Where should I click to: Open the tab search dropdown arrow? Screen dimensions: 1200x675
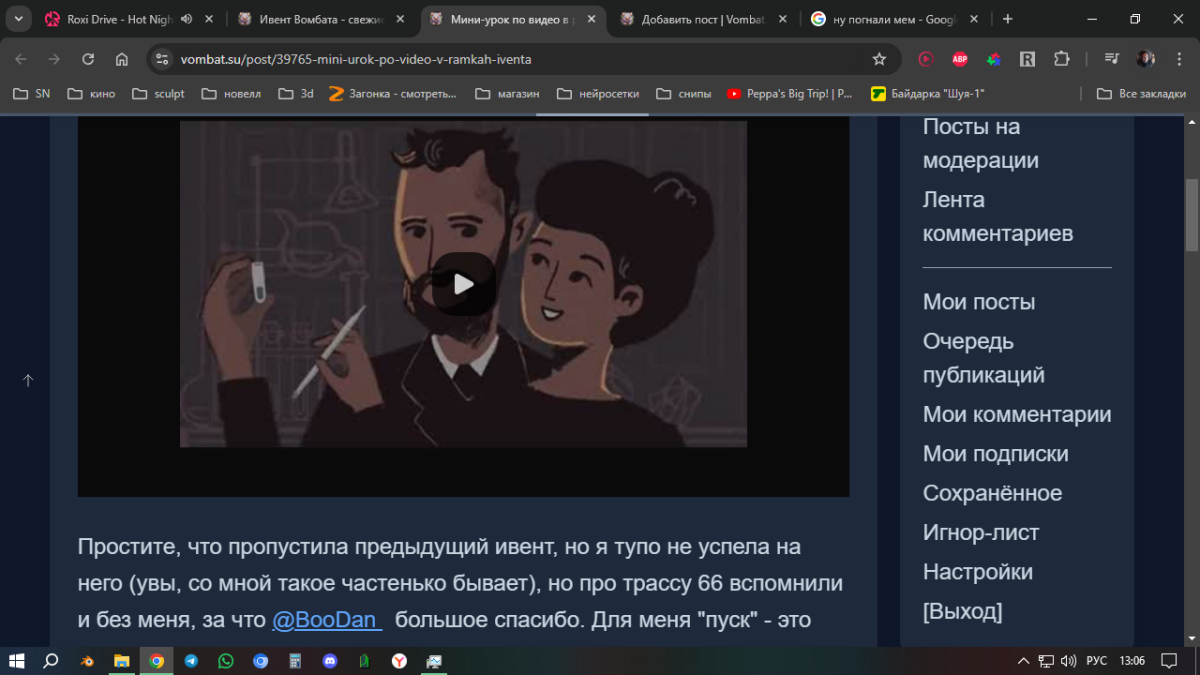[x=18, y=19]
